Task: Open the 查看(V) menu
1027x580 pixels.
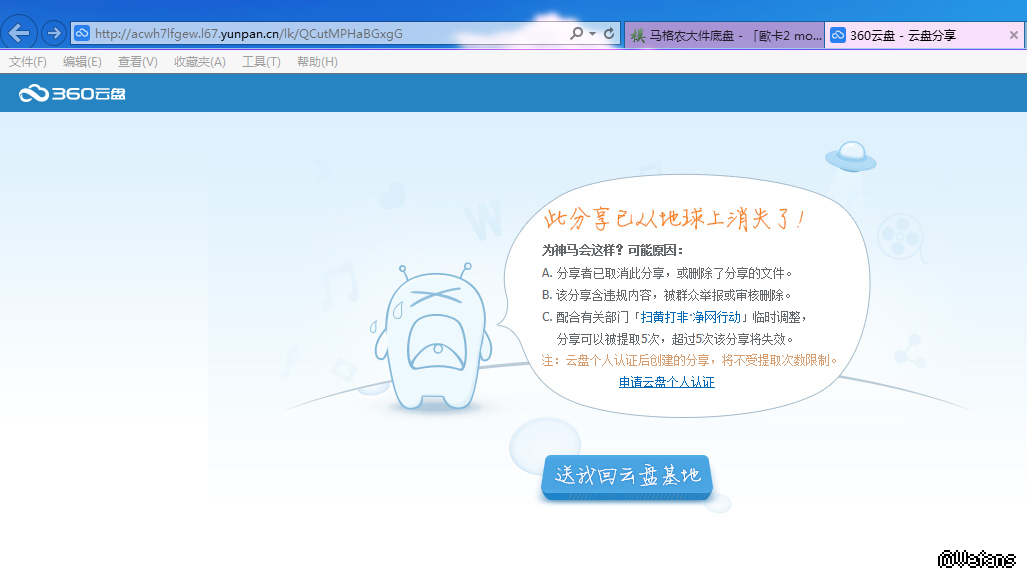Action: tap(138, 62)
